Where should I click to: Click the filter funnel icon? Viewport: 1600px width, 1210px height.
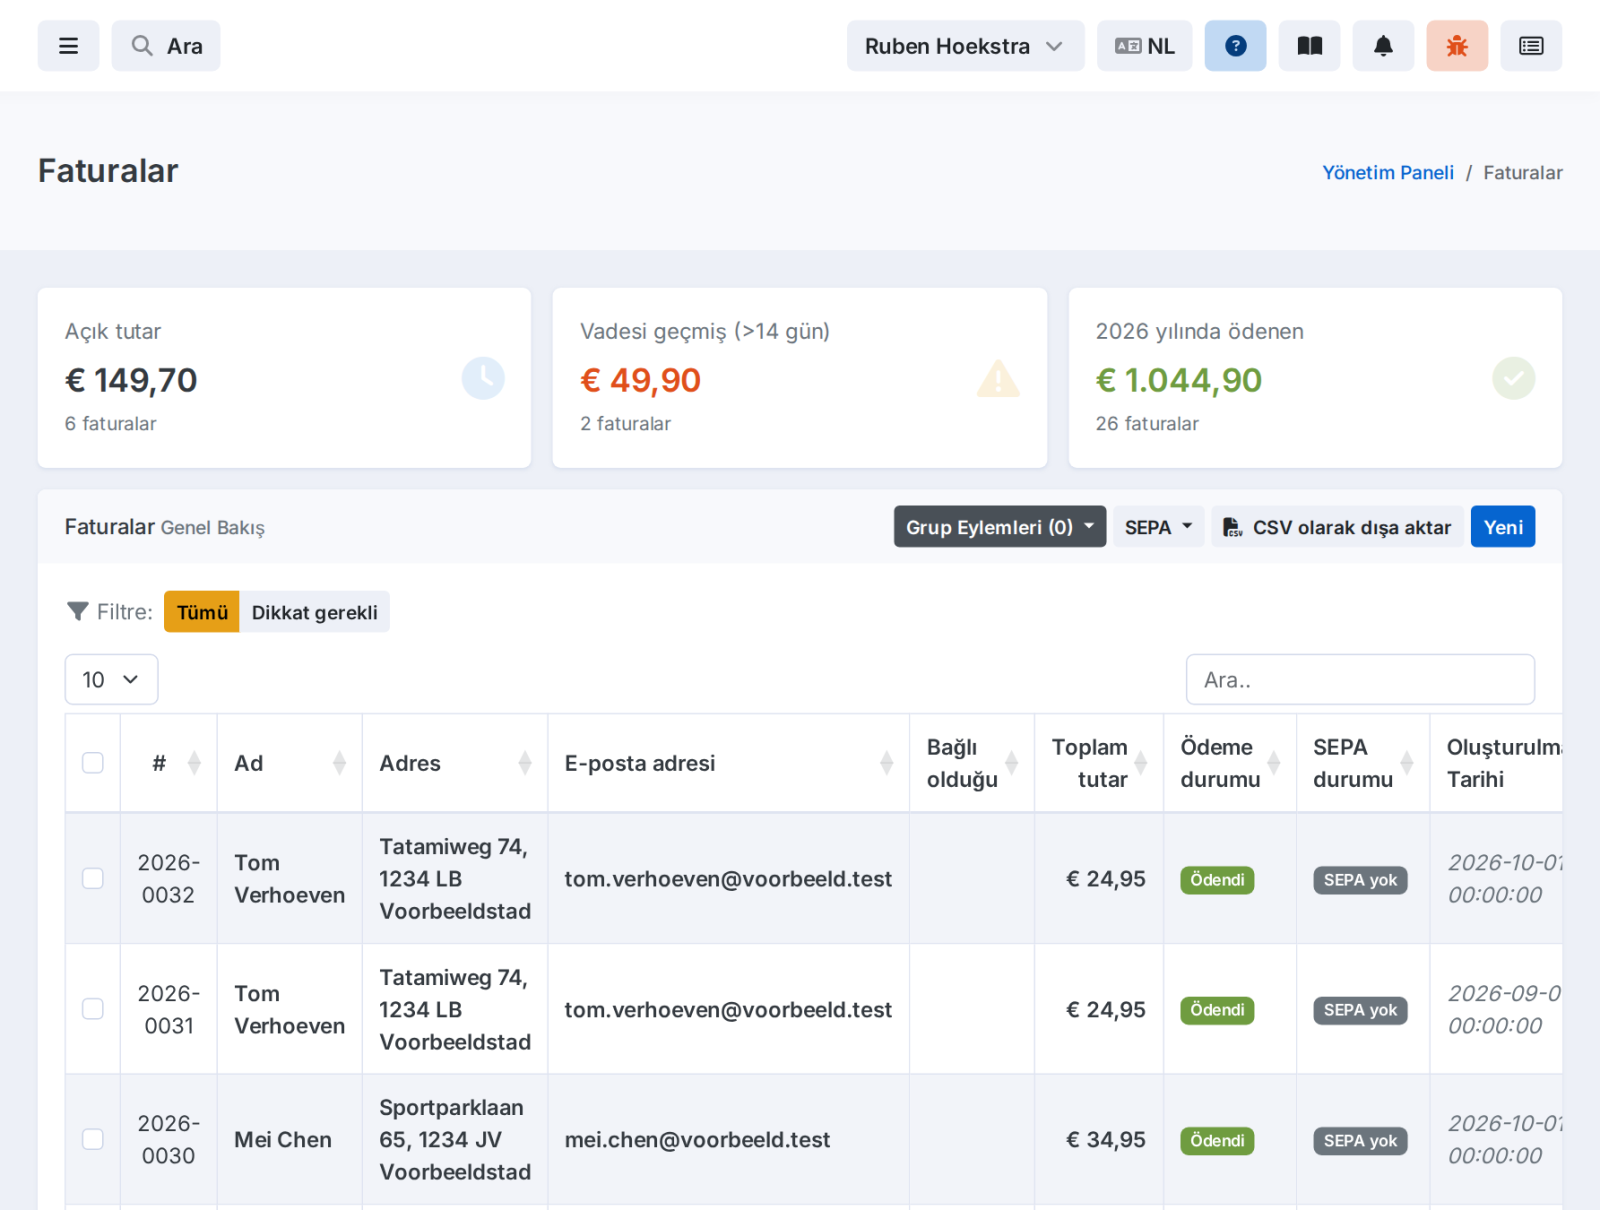(77, 611)
